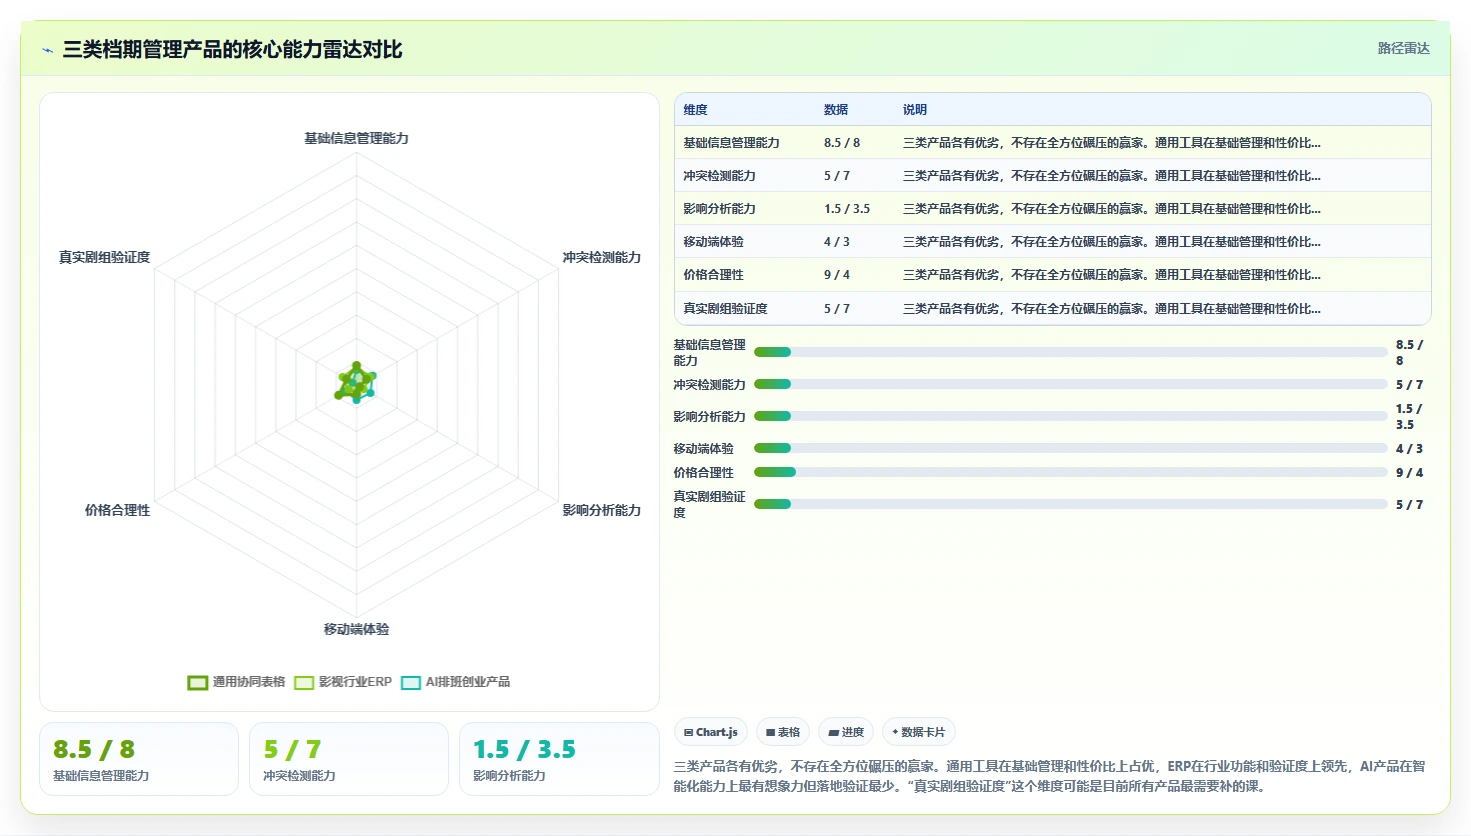
Task: Select the 冲突检测能力 table row
Action: (x=1053, y=175)
